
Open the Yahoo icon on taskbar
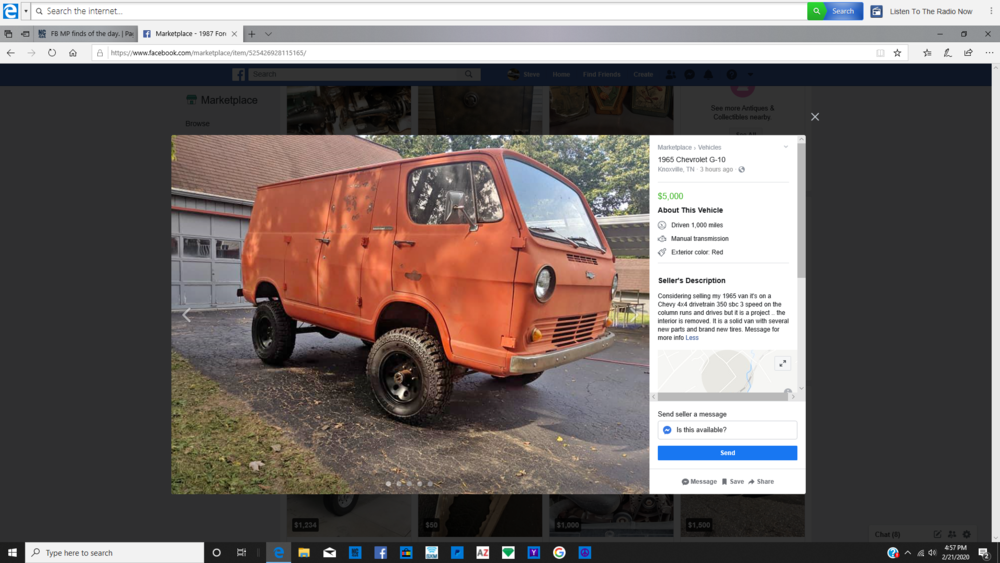pos(533,552)
